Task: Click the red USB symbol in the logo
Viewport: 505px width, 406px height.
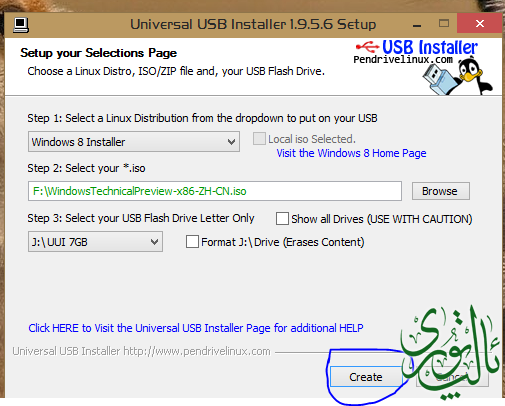Action: pos(368,47)
